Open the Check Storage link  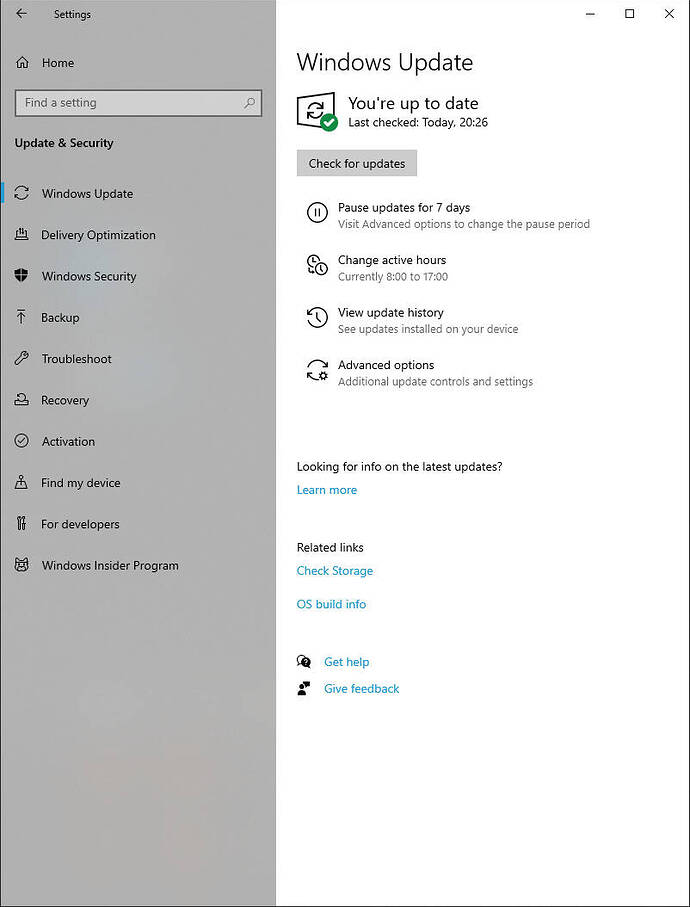click(x=335, y=571)
